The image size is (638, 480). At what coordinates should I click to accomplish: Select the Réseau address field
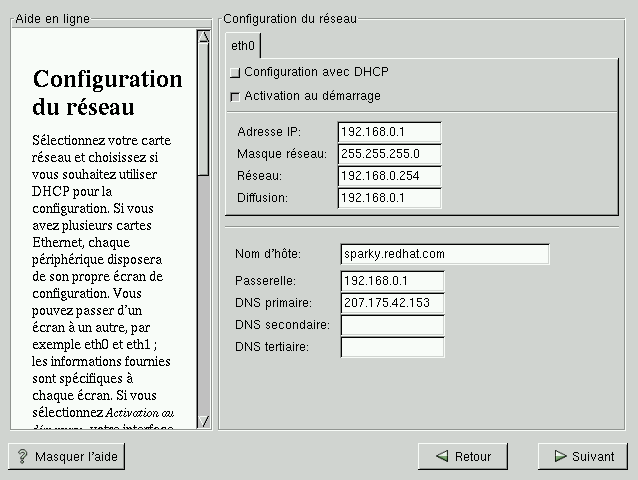point(390,176)
